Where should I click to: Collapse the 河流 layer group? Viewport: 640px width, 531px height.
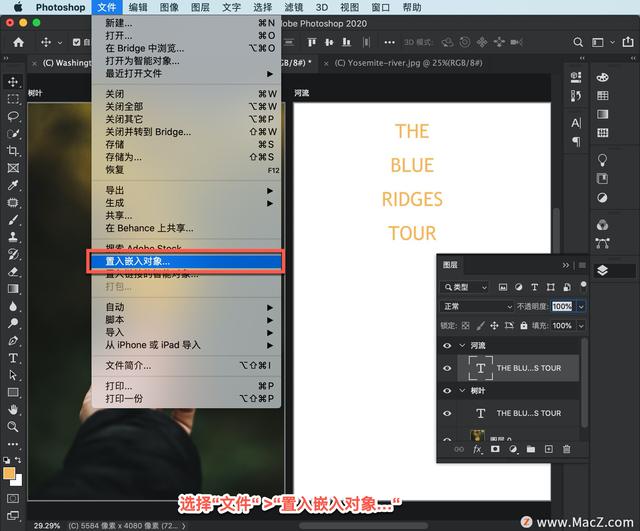[462, 346]
